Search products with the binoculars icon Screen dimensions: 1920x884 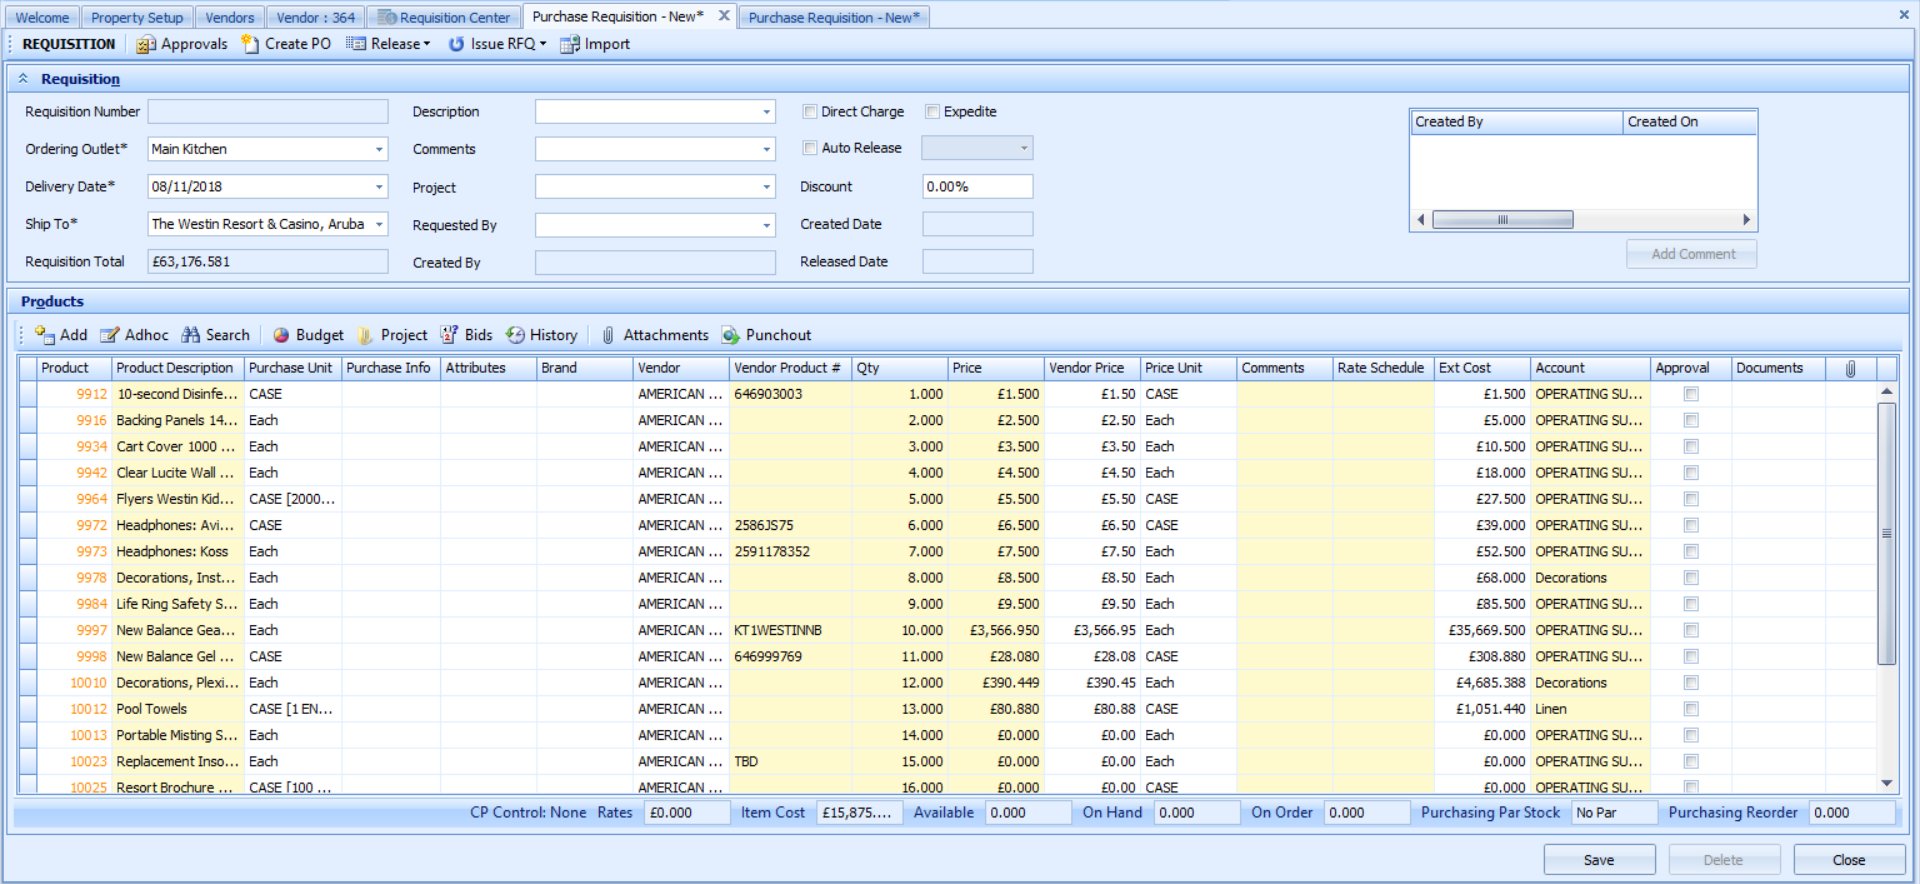[x=191, y=335]
